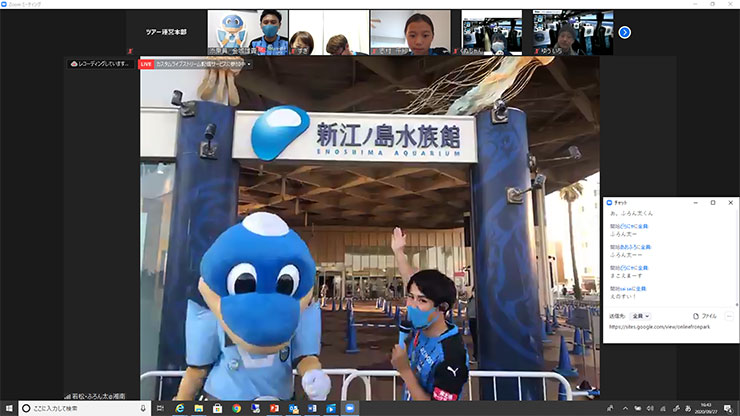Click the blue next-participants arrow in gallery strip
This screenshot has height=416, width=740.
pyautogui.click(x=625, y=32)
